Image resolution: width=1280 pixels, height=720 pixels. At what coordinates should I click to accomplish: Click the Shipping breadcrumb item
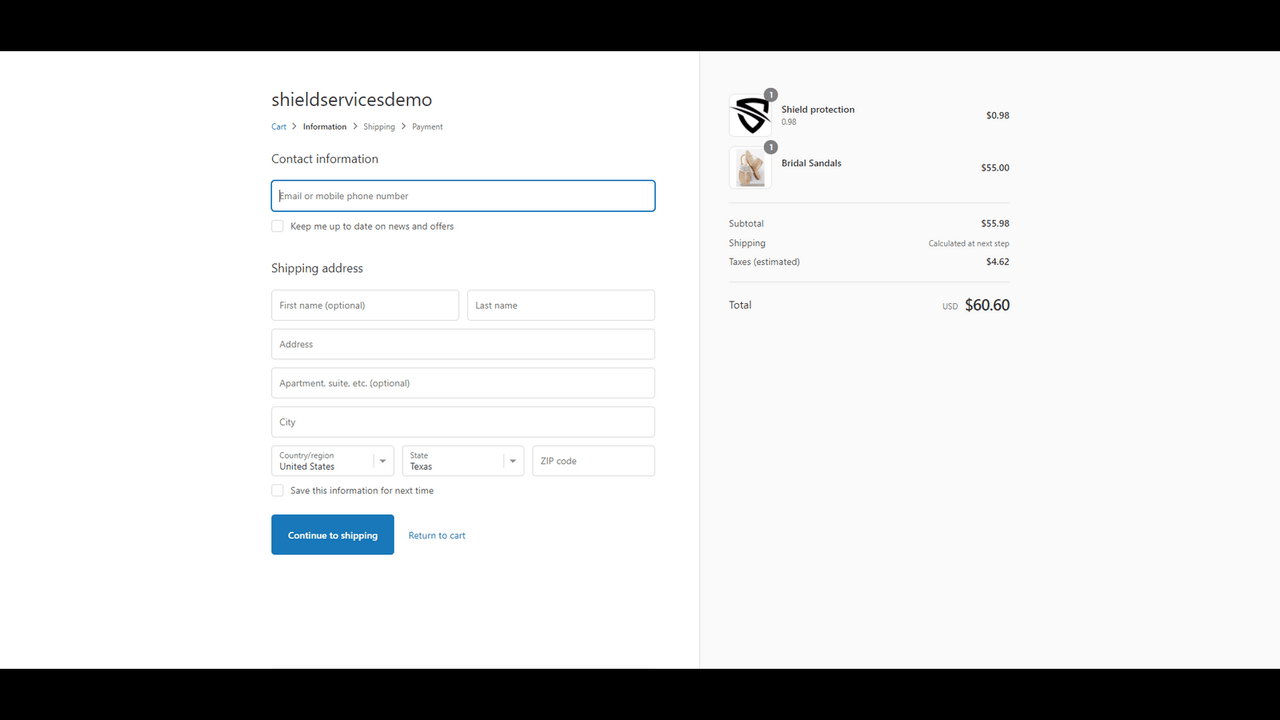click(x=379, y=126)
